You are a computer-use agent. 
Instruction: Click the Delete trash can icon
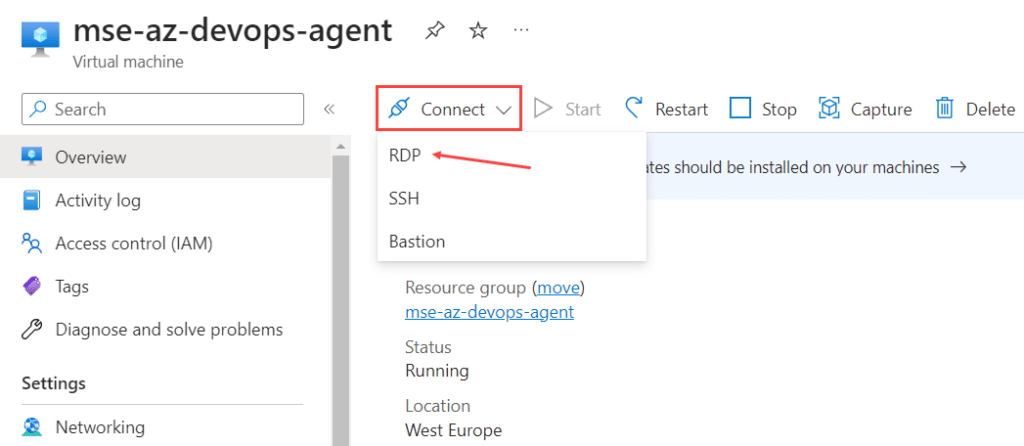pyautogui.click(x=945, y=108)
